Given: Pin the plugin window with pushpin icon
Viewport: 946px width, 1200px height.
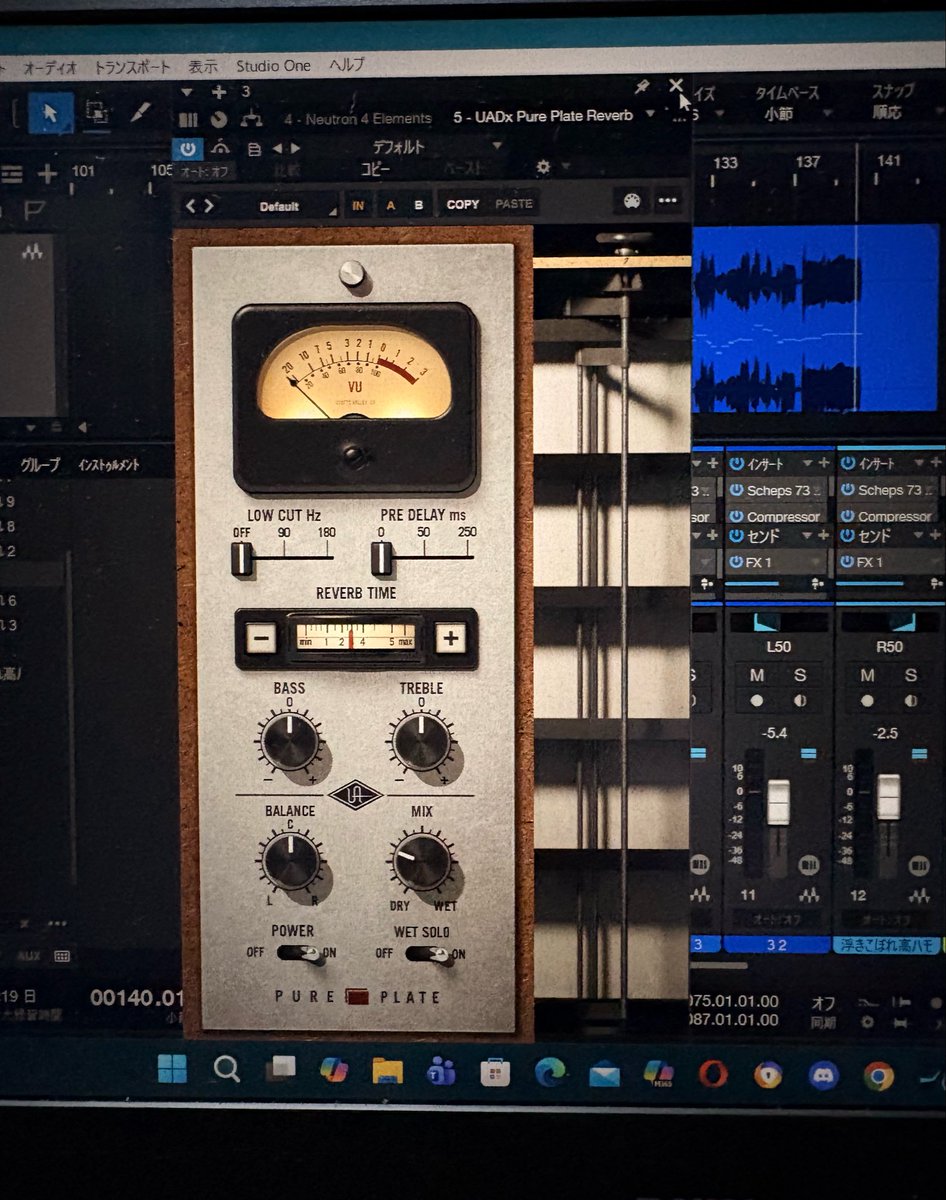Looking at the screenshot, I should click(642, 87).
